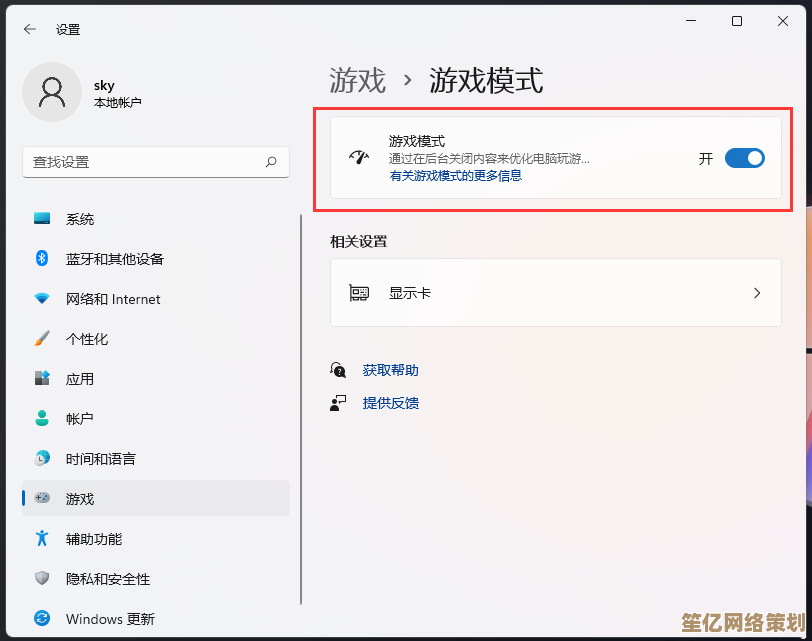Click the System monitor icon in sidebar

(42, 219)
